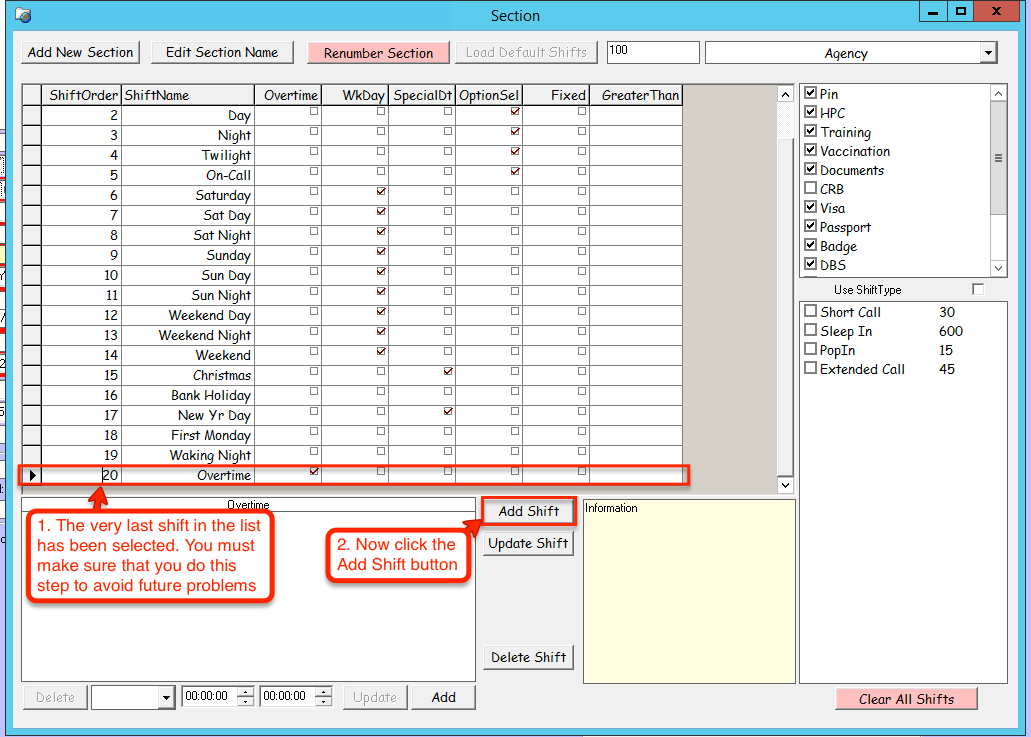Sort by the ShiftName column header

tap(187, 95)
